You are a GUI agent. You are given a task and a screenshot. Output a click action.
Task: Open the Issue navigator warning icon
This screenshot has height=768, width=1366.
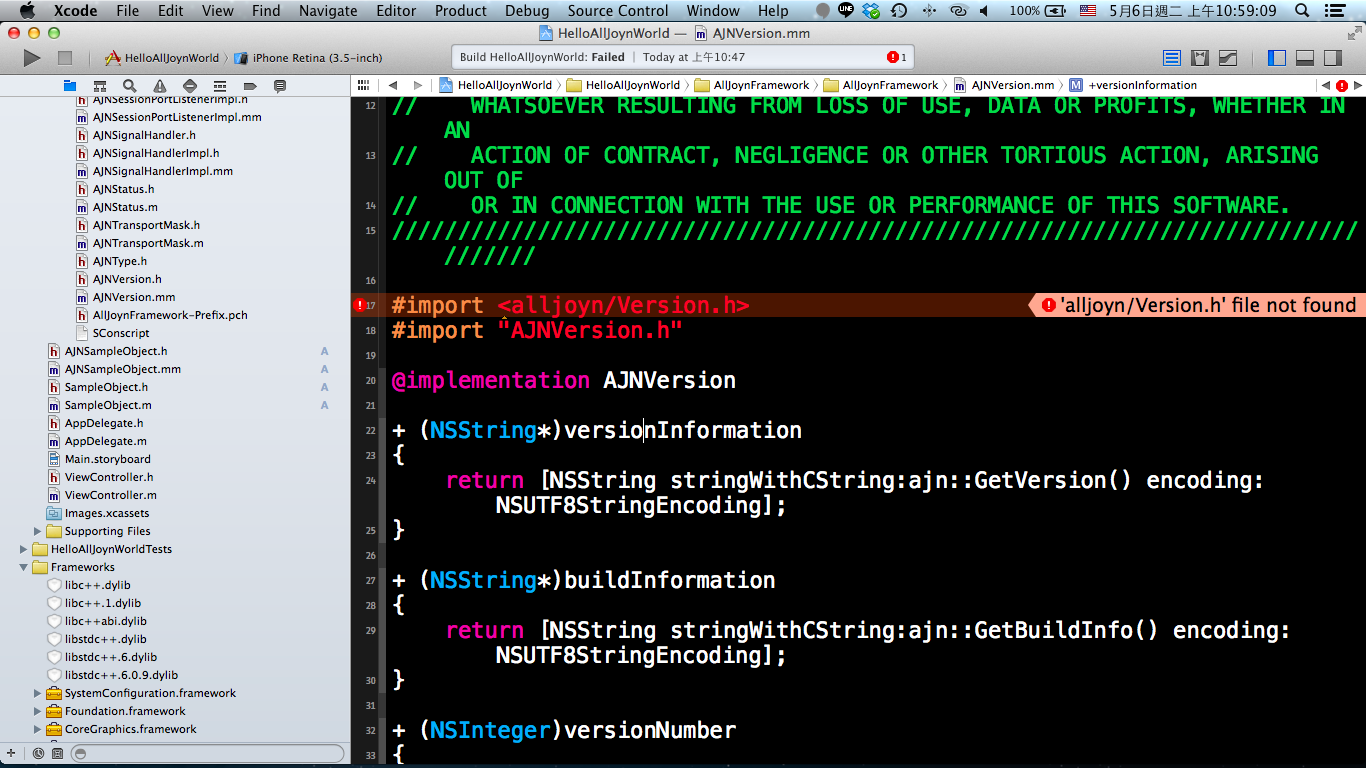160,86
